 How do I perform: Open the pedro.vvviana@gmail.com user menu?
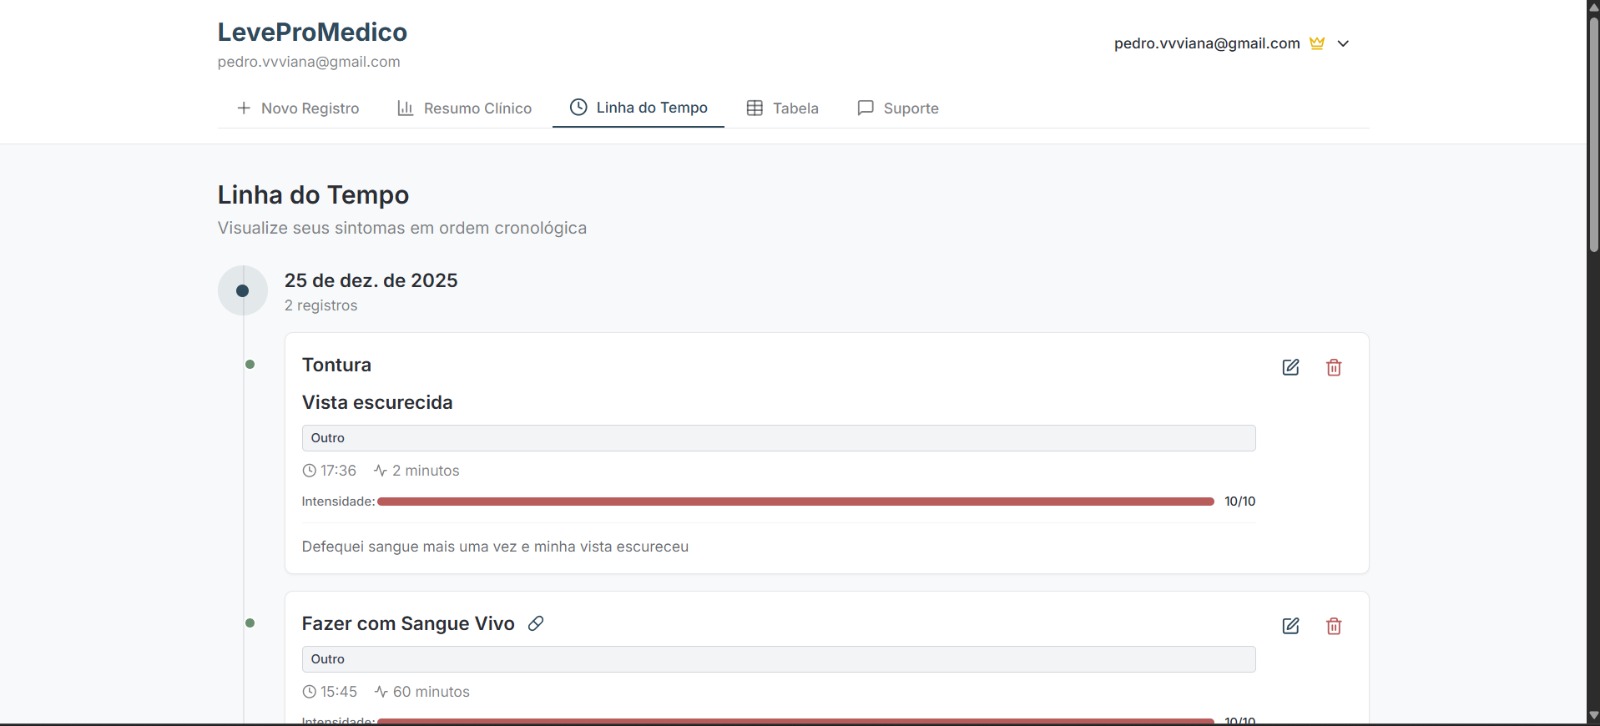[x=1206, y=43]
